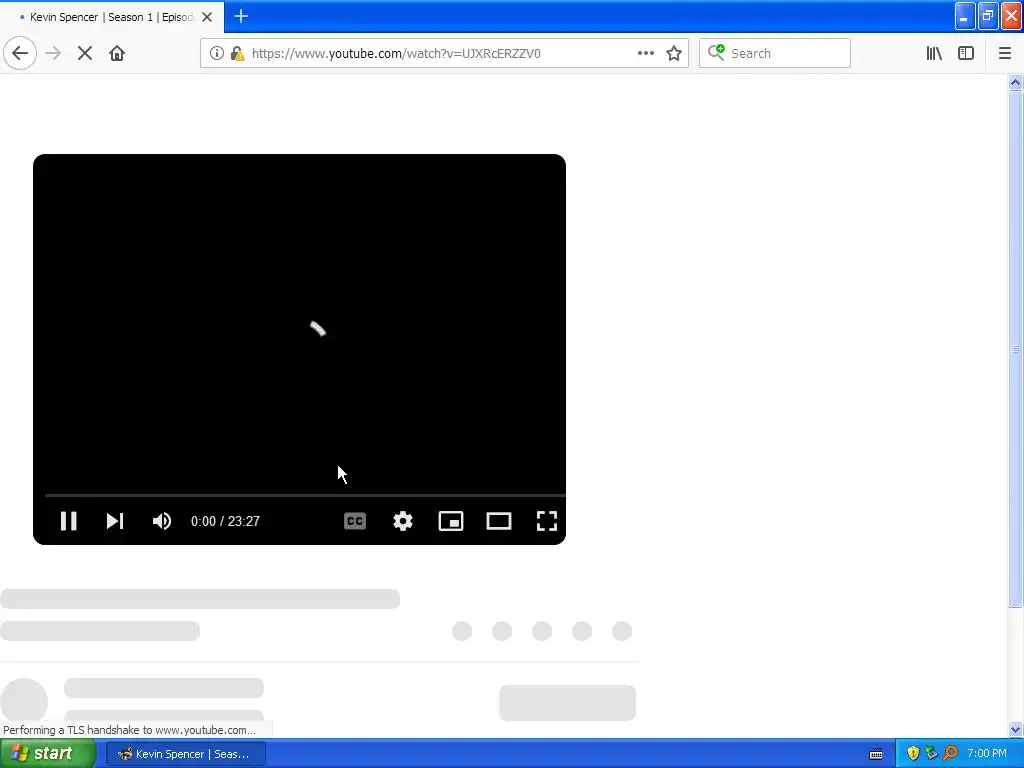Image resolution: width=1024 pixels, height=768 pixels.
Task: Toggle the sidebars view
Action: [x=966, y=54]
